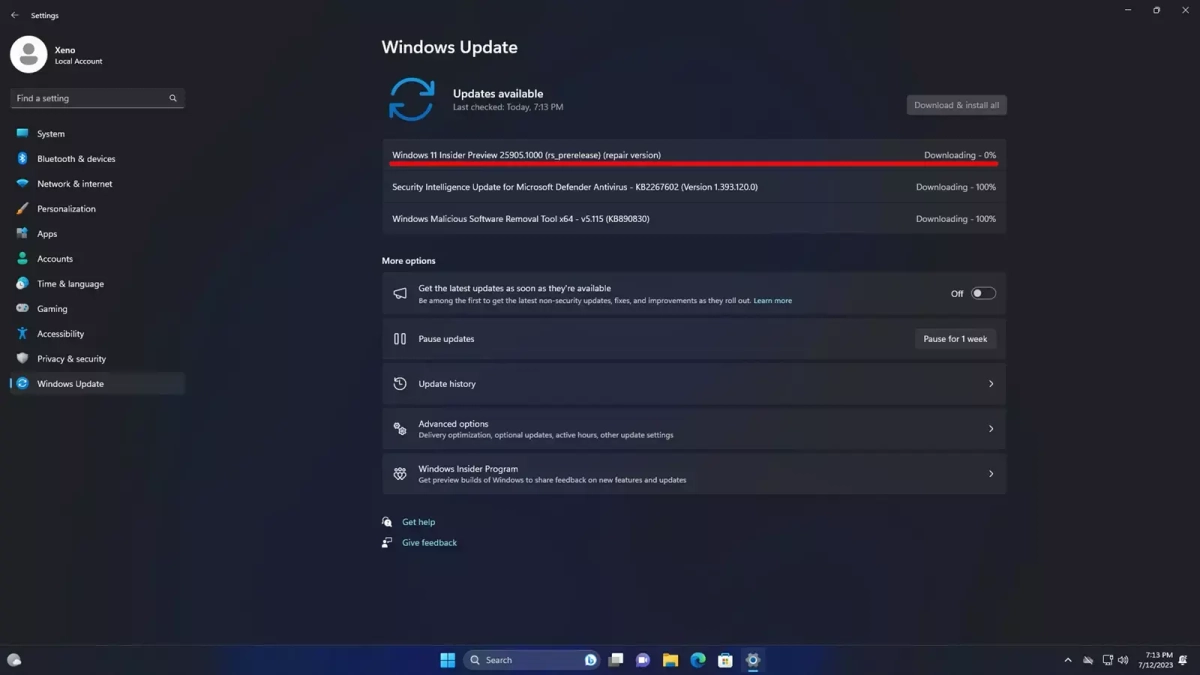Open the Personalization brush icon
This screenshot has width=1200, height=675.
click(22, 208)
